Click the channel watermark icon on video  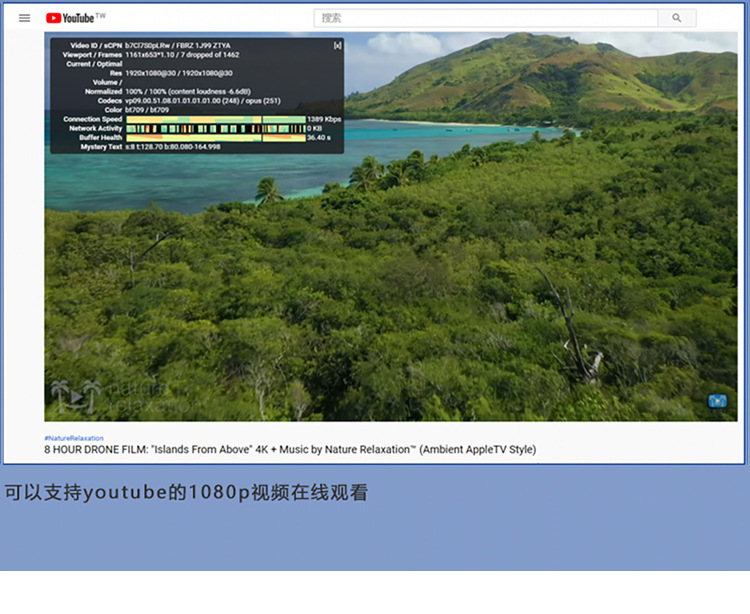click(717, 401)
